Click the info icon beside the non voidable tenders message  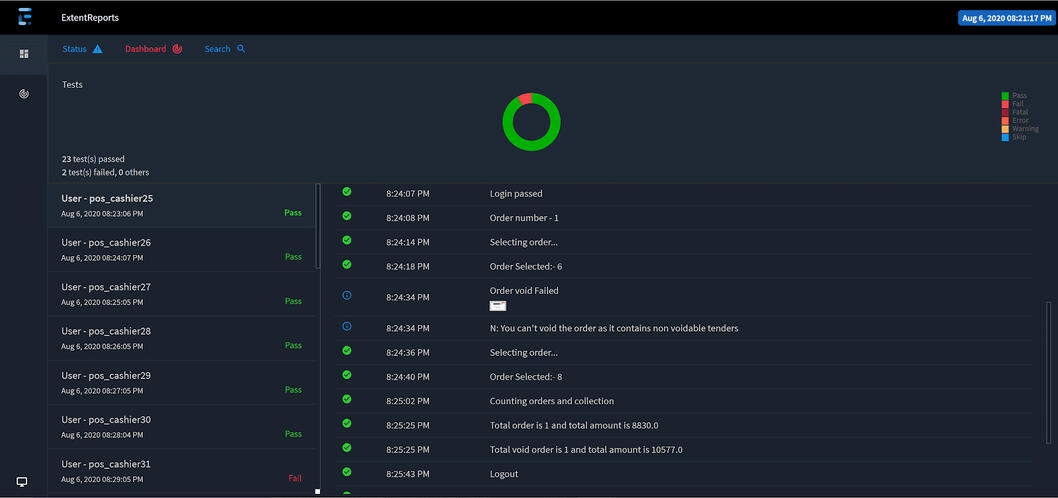coord(347,327)
